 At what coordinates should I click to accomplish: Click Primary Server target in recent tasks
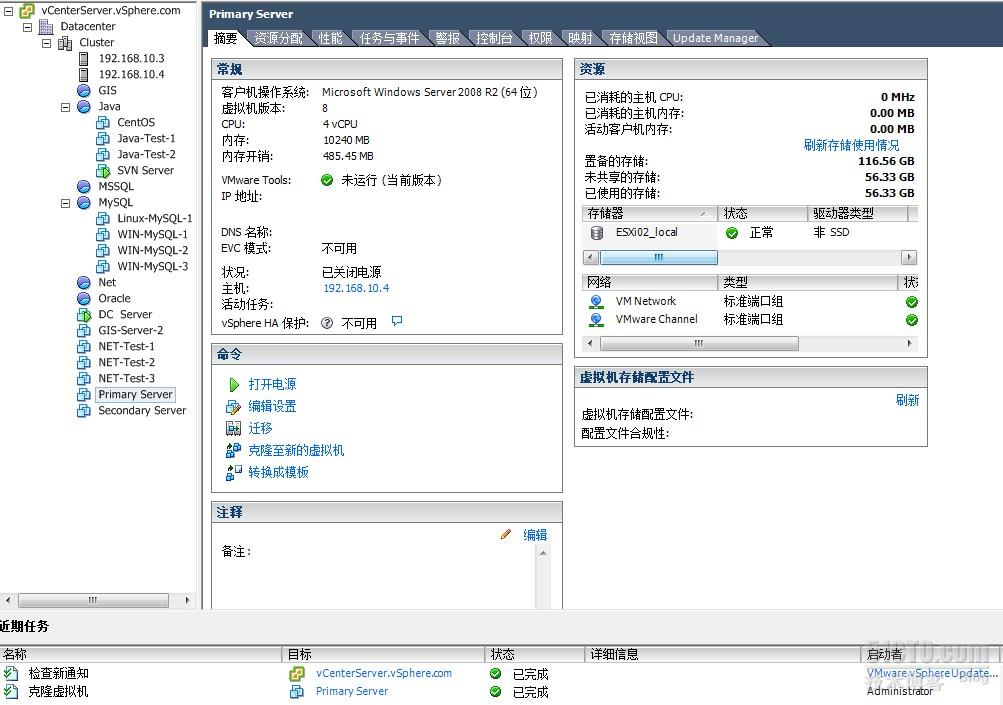tap(351, 691)
